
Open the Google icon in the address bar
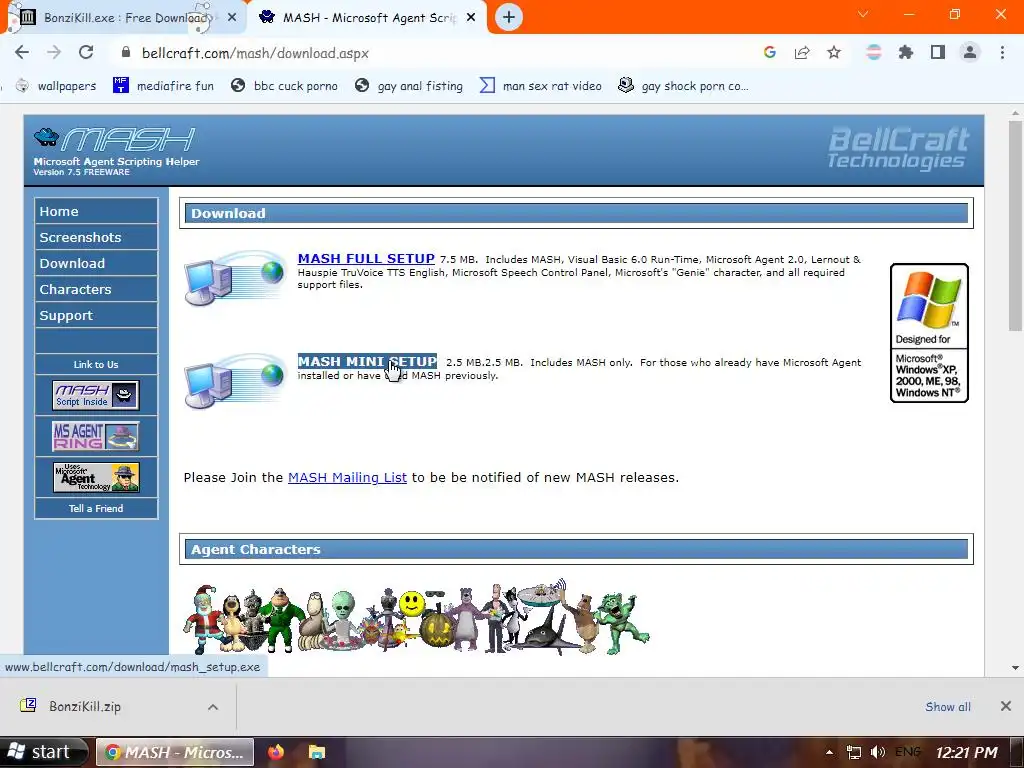click(x=770, y=53)
